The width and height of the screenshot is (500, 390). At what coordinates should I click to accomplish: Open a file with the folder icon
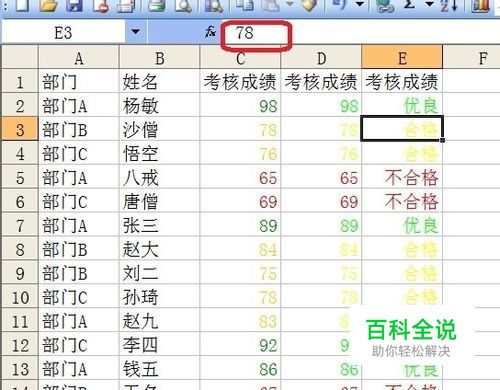[x=49, y=5]
